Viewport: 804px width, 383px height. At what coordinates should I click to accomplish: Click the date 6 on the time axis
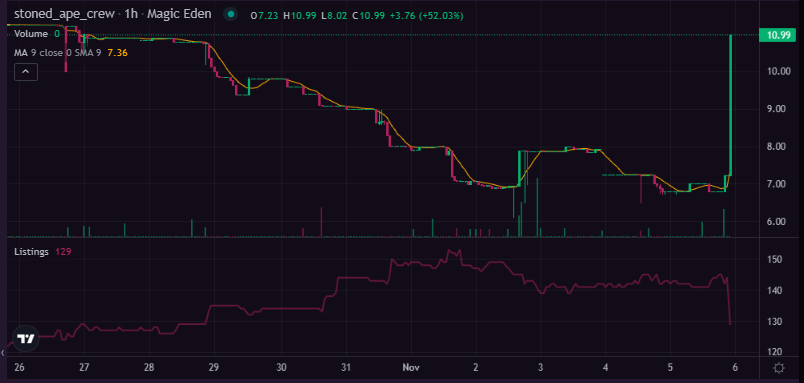(x=735, y=368)
